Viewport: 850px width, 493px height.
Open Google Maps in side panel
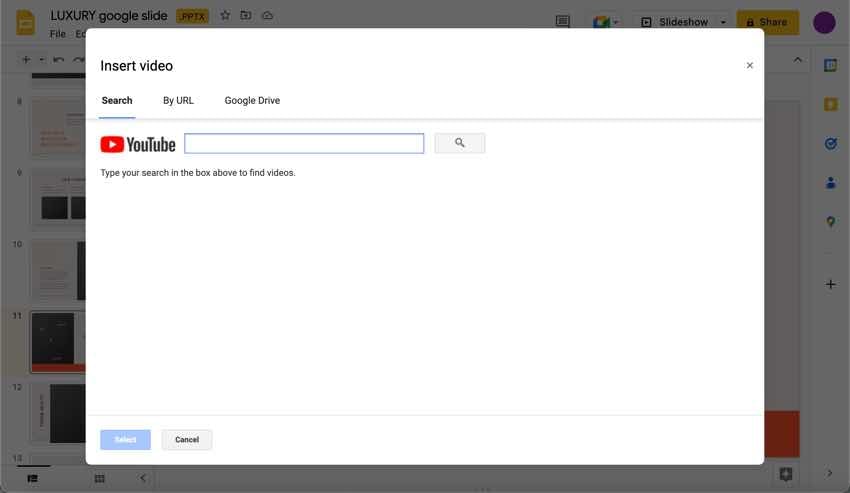pyautogui.click(x=830, y=222)
